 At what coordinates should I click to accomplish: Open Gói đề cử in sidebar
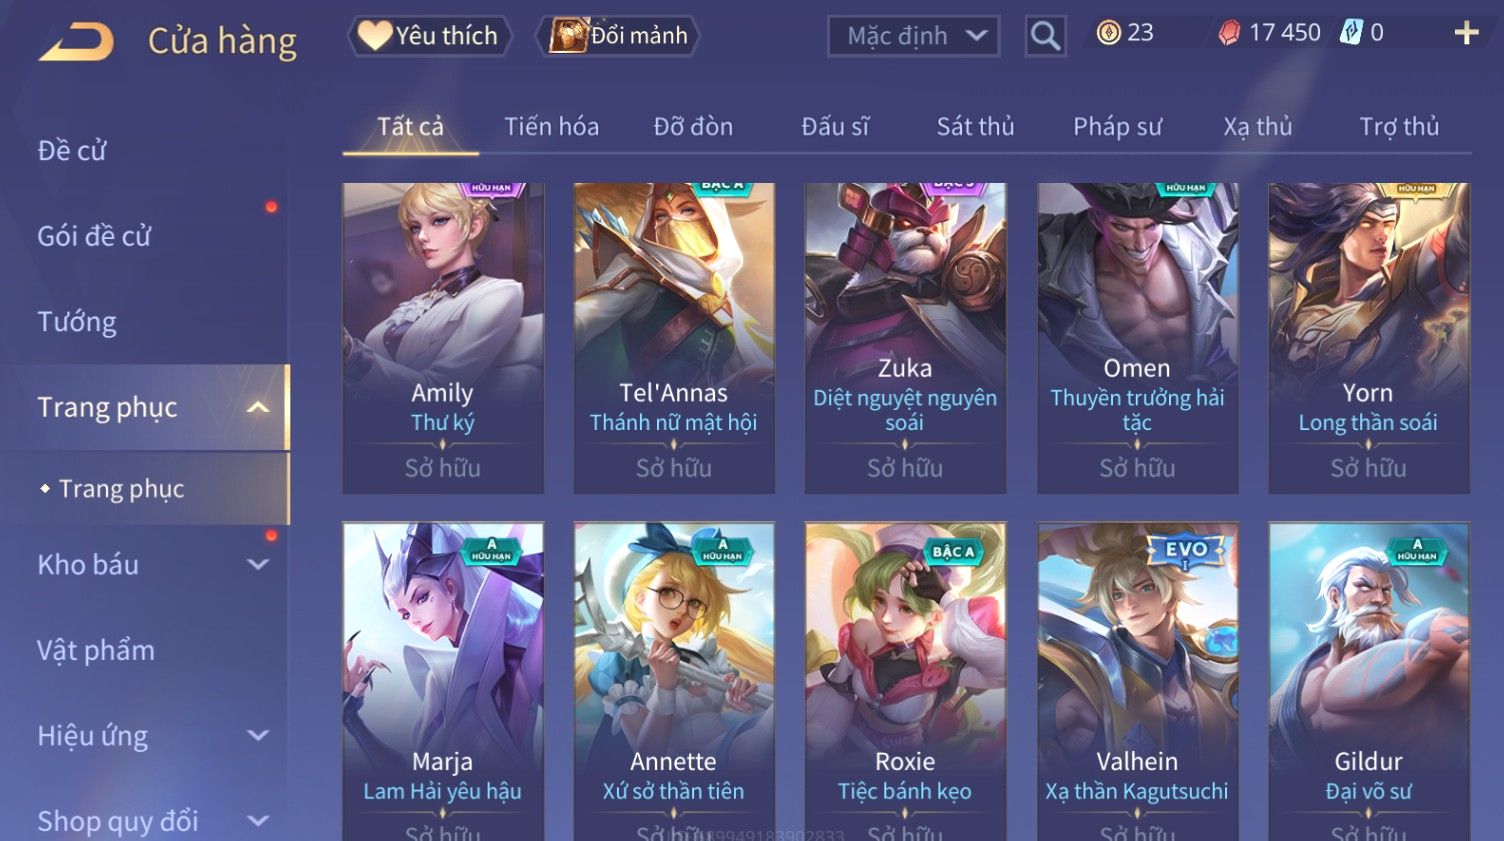(94, 237)
